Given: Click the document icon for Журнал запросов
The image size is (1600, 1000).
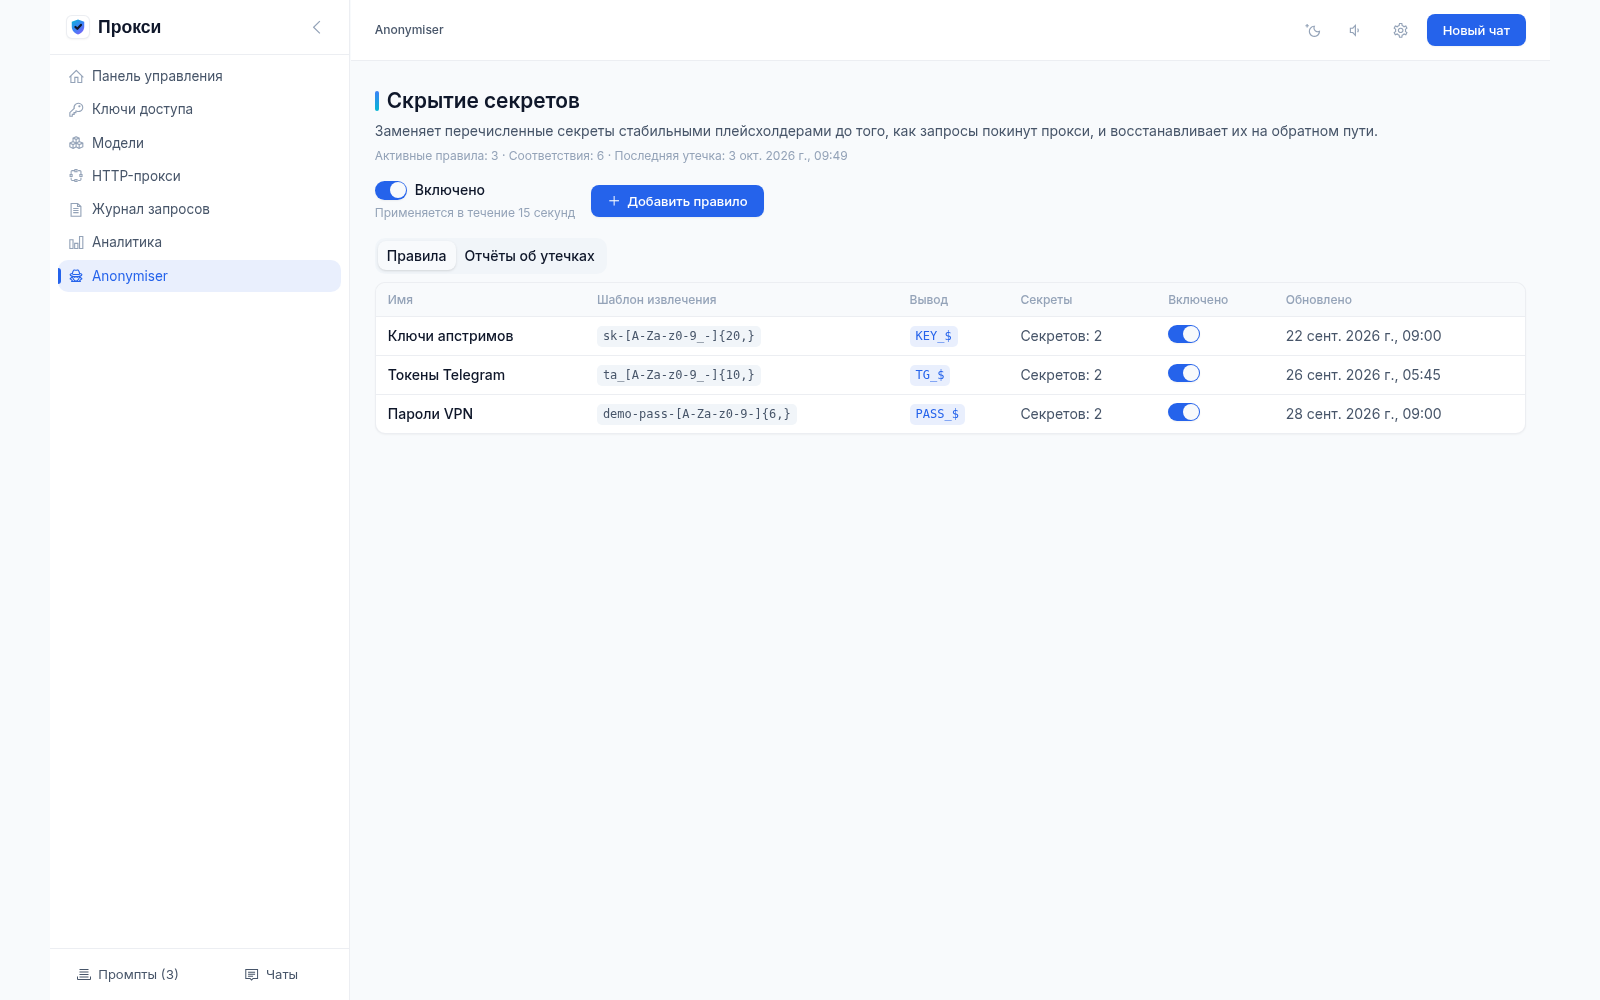Looking at the screenshot, I should click(76, 209).
